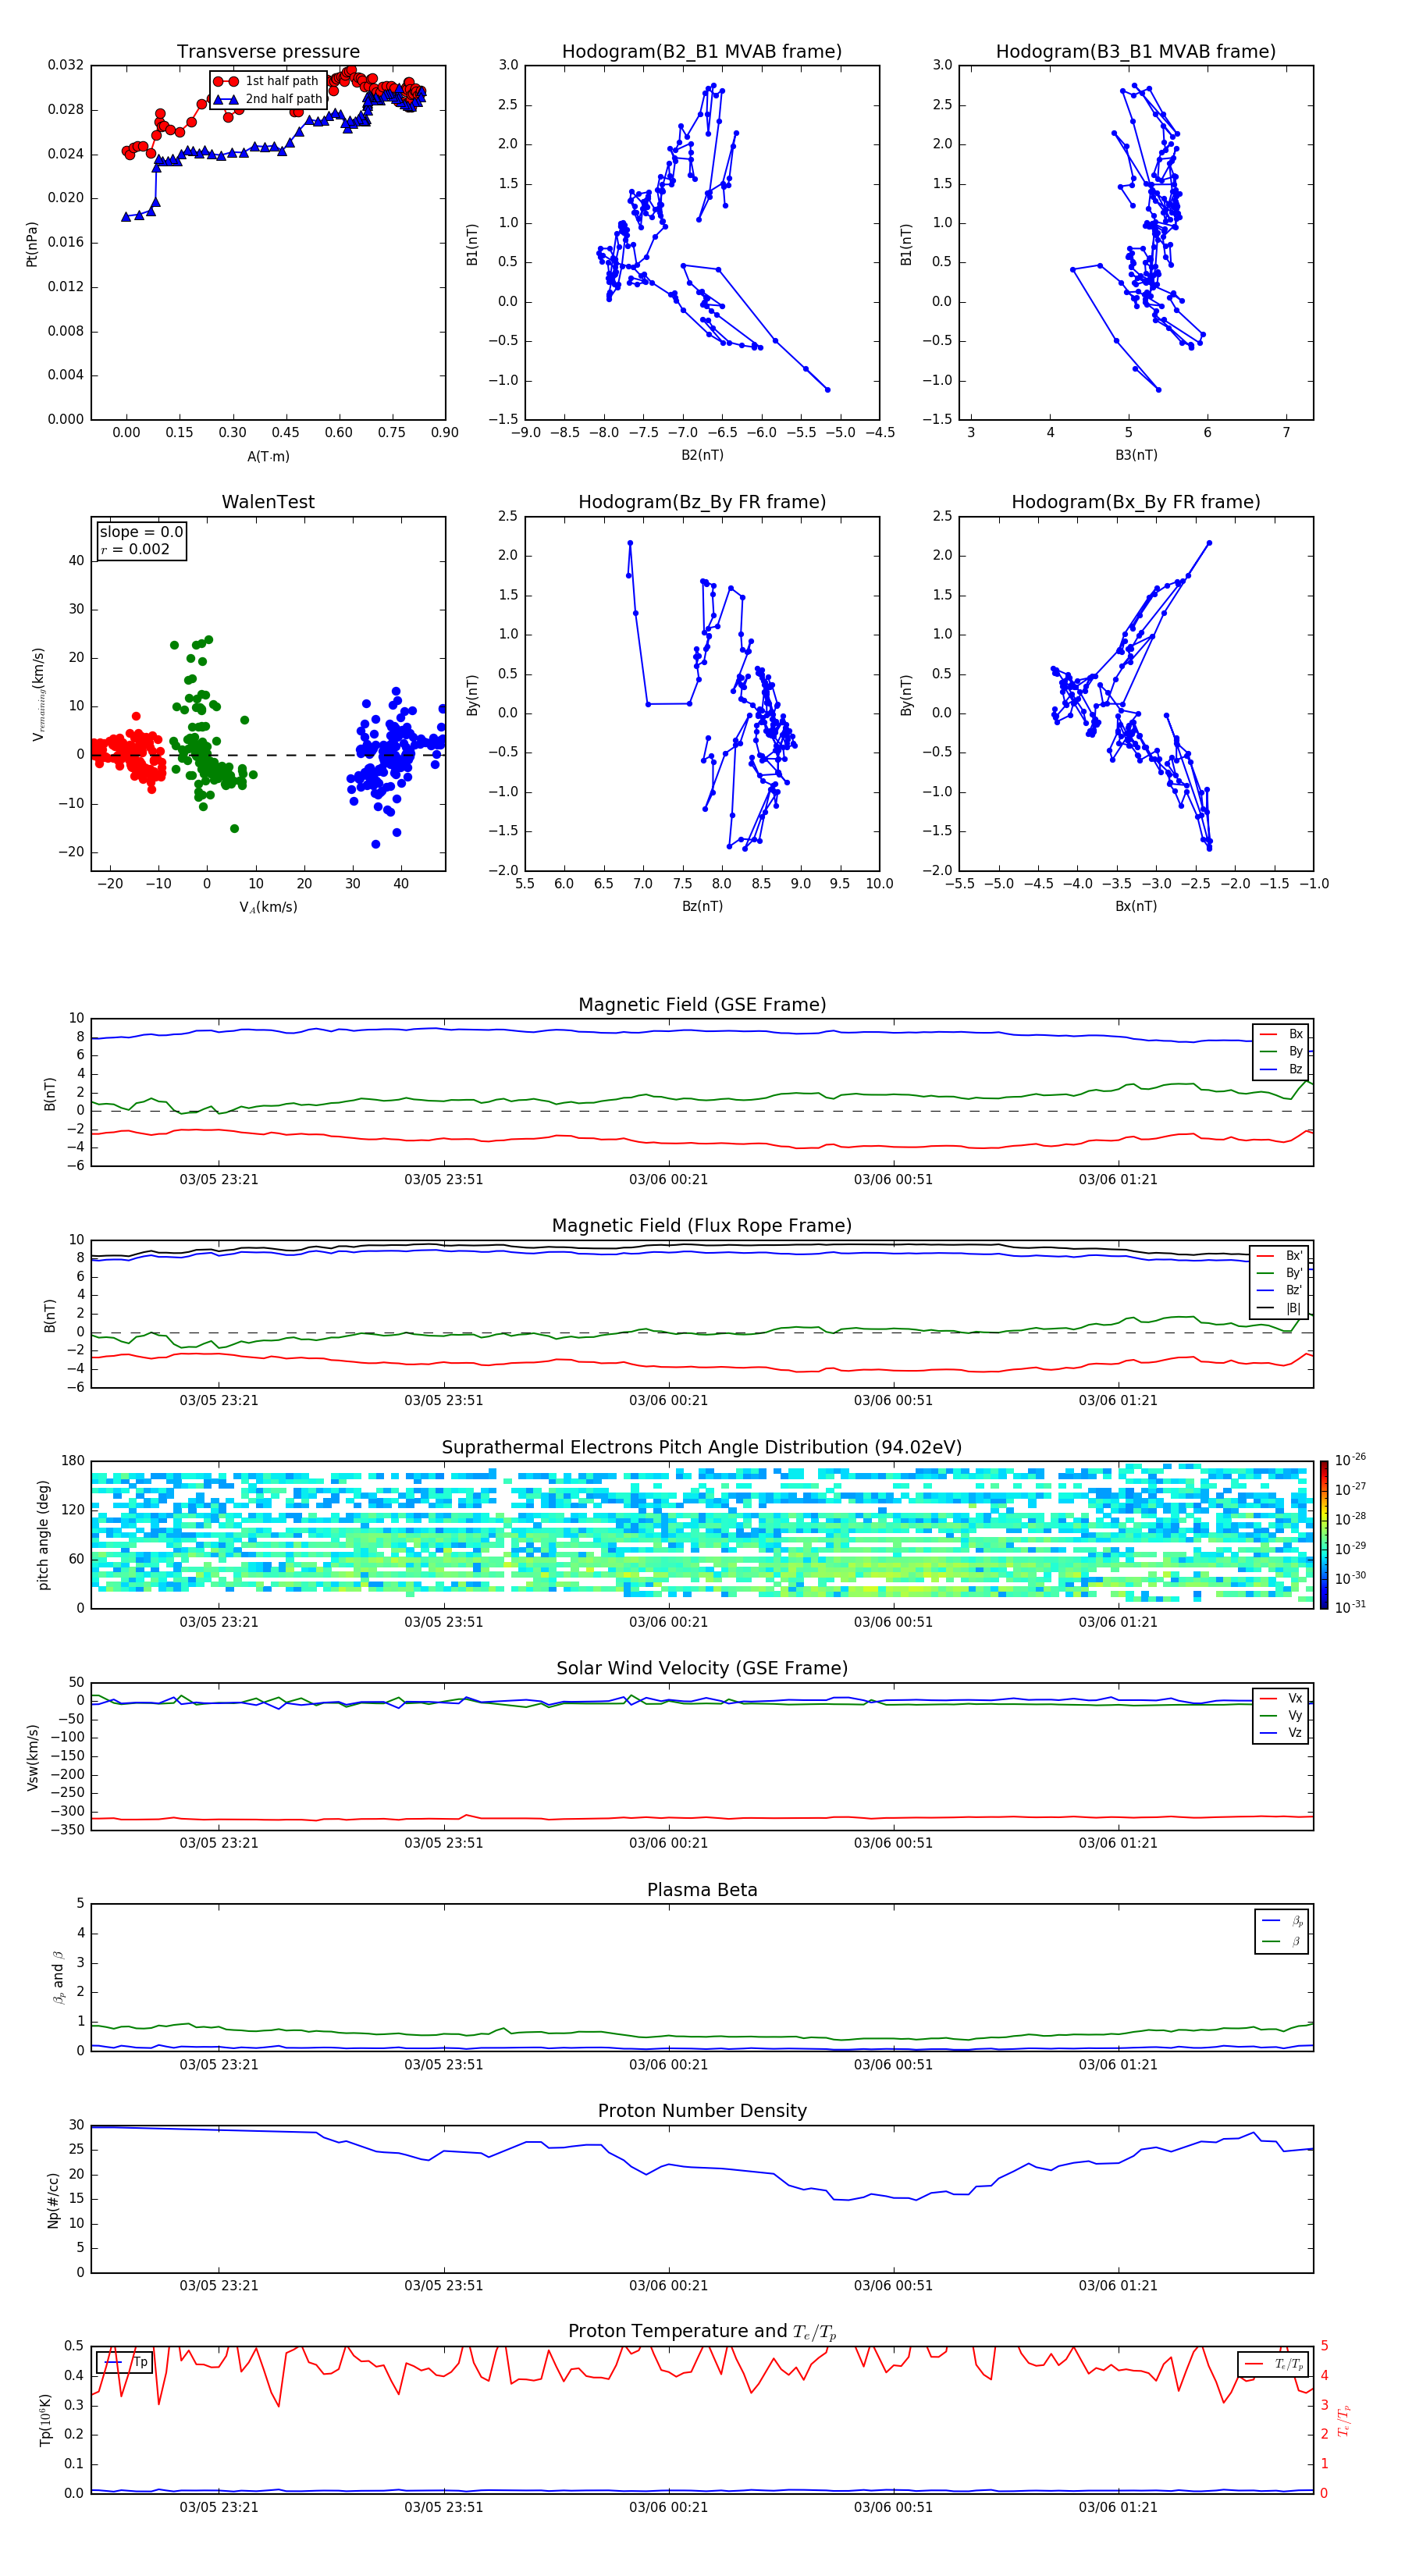Select the By' entry in the Flux Rope legend
Screen dimensions: 1405x2576
pyautogui.click(x=1279, y=1273)
